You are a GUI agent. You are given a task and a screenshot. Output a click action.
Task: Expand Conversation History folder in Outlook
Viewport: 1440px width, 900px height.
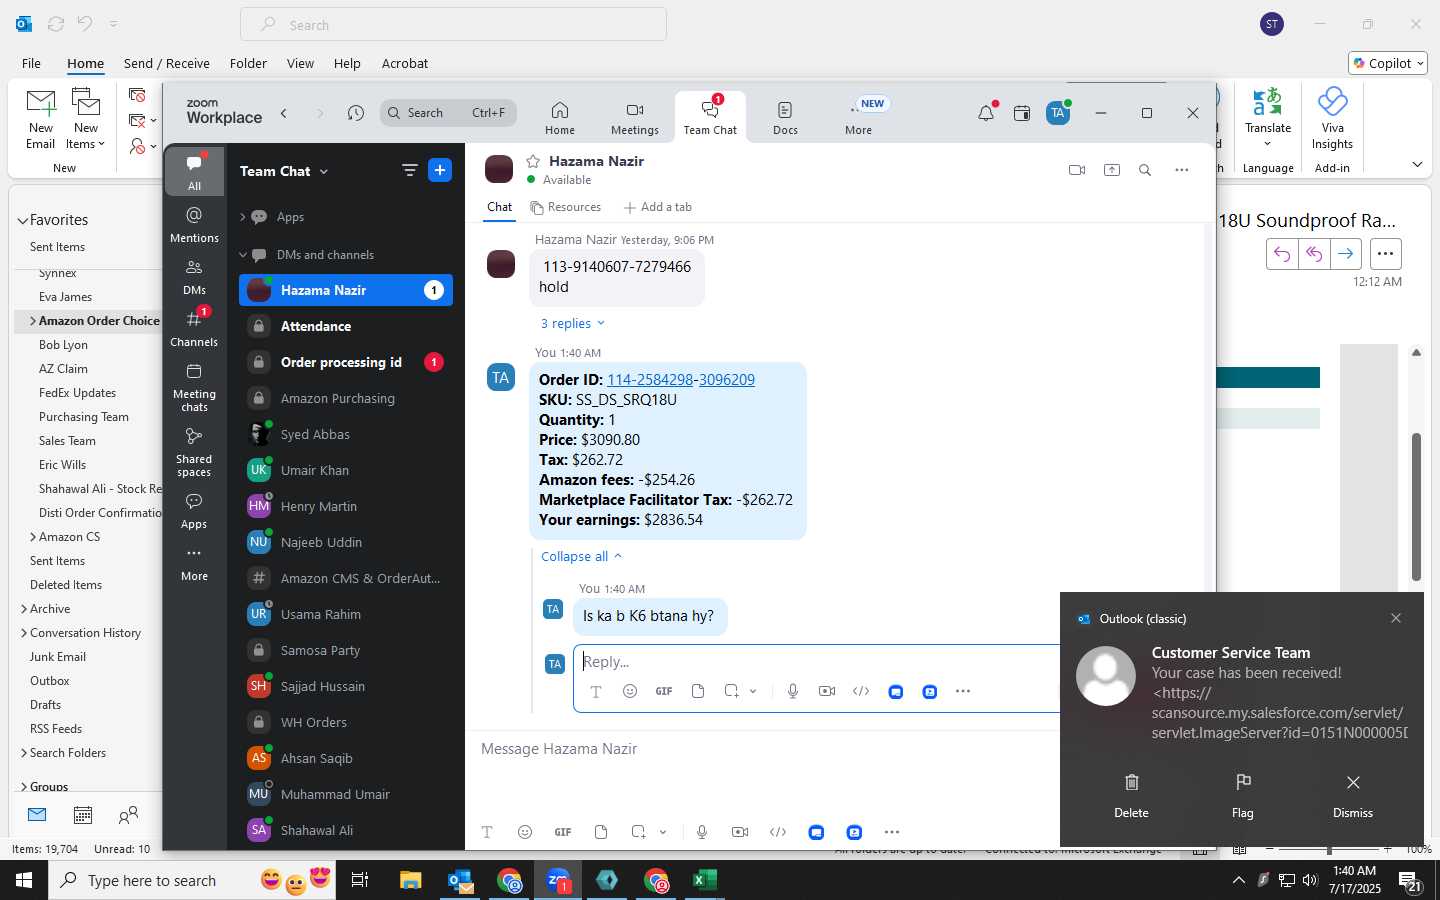point(24,633)
